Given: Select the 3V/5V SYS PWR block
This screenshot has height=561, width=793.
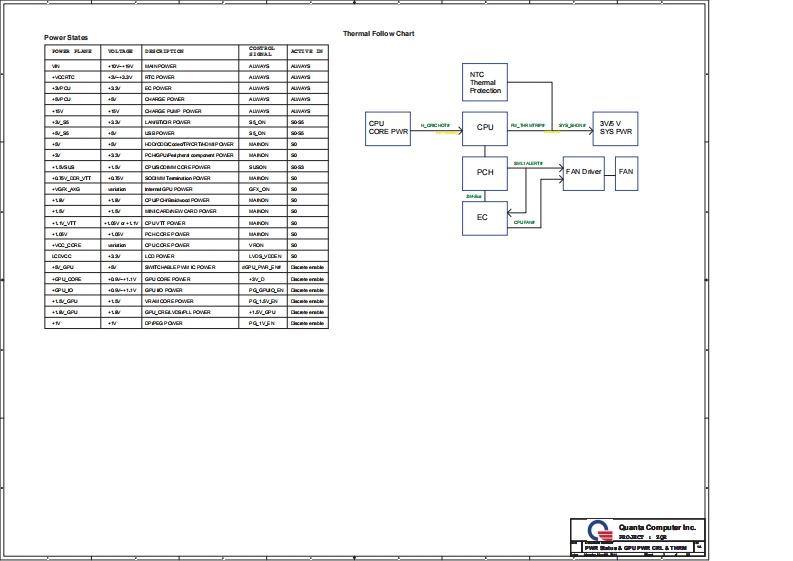Looking at the screenshot, I should (x=616, y=127).
